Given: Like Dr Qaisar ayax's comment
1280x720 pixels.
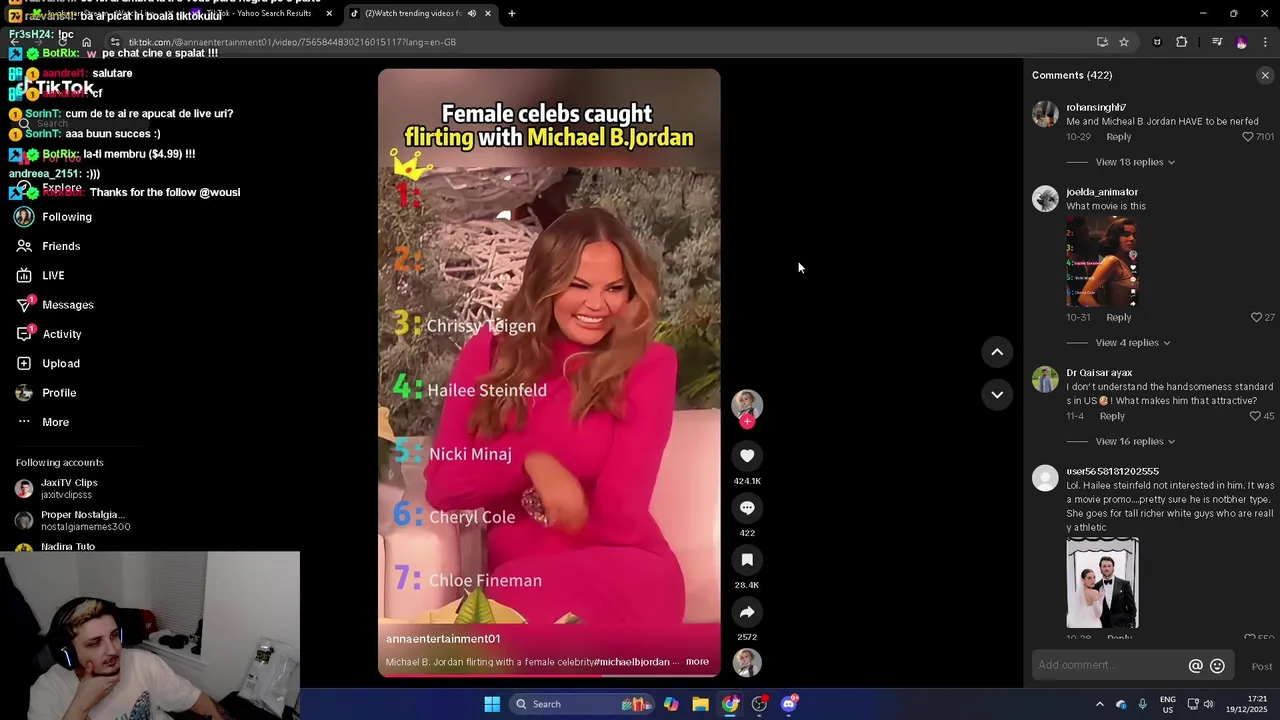Looking at the screenshot, I should coord(1255,416).
